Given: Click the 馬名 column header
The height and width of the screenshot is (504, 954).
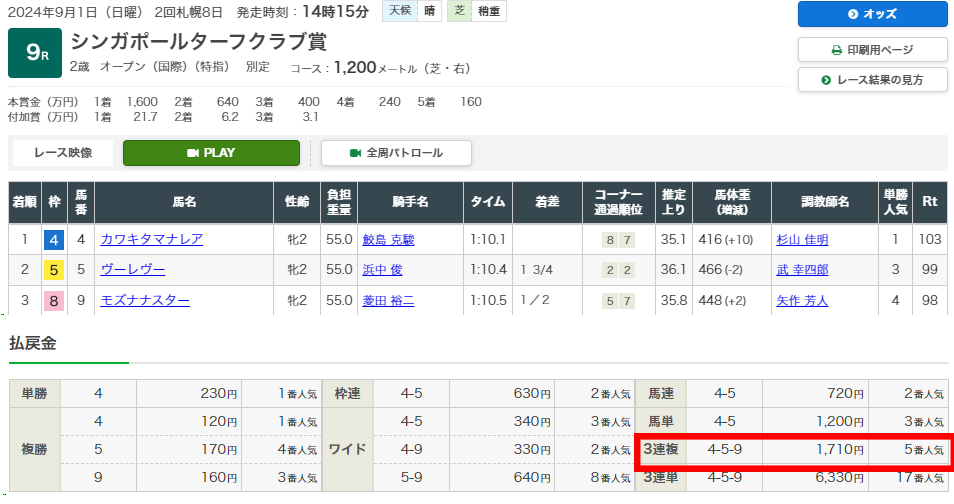Looking at the screenshot, I should (184, 202).
